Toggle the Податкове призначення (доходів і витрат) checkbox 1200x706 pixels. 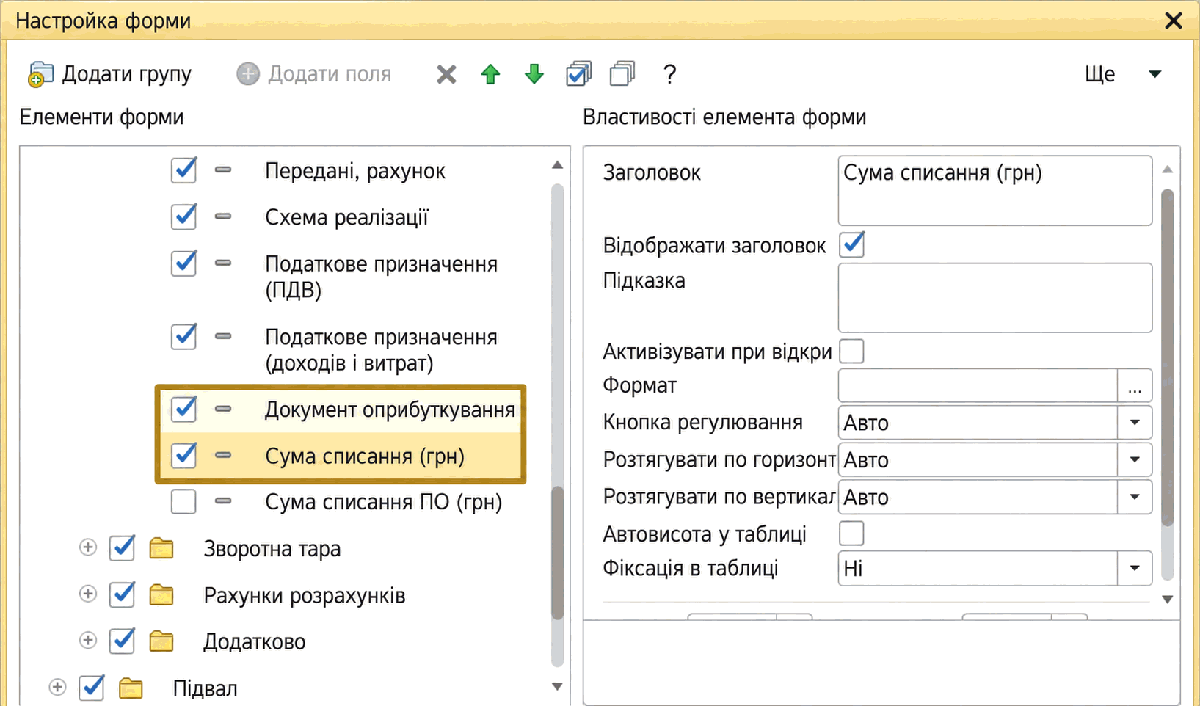pos(184,335)
